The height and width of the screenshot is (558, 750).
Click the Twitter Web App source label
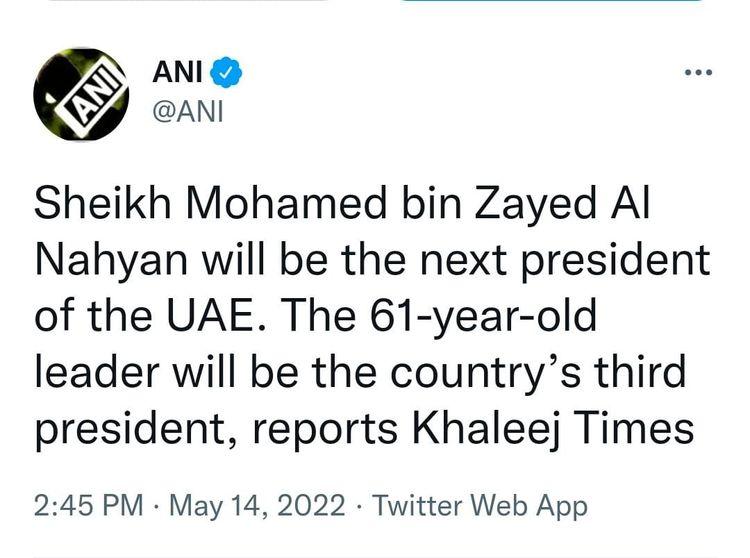(480, 505)
